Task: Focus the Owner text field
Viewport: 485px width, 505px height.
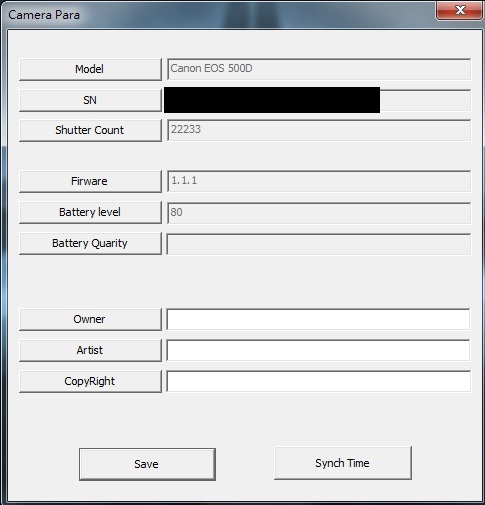Action: point(319,319)
